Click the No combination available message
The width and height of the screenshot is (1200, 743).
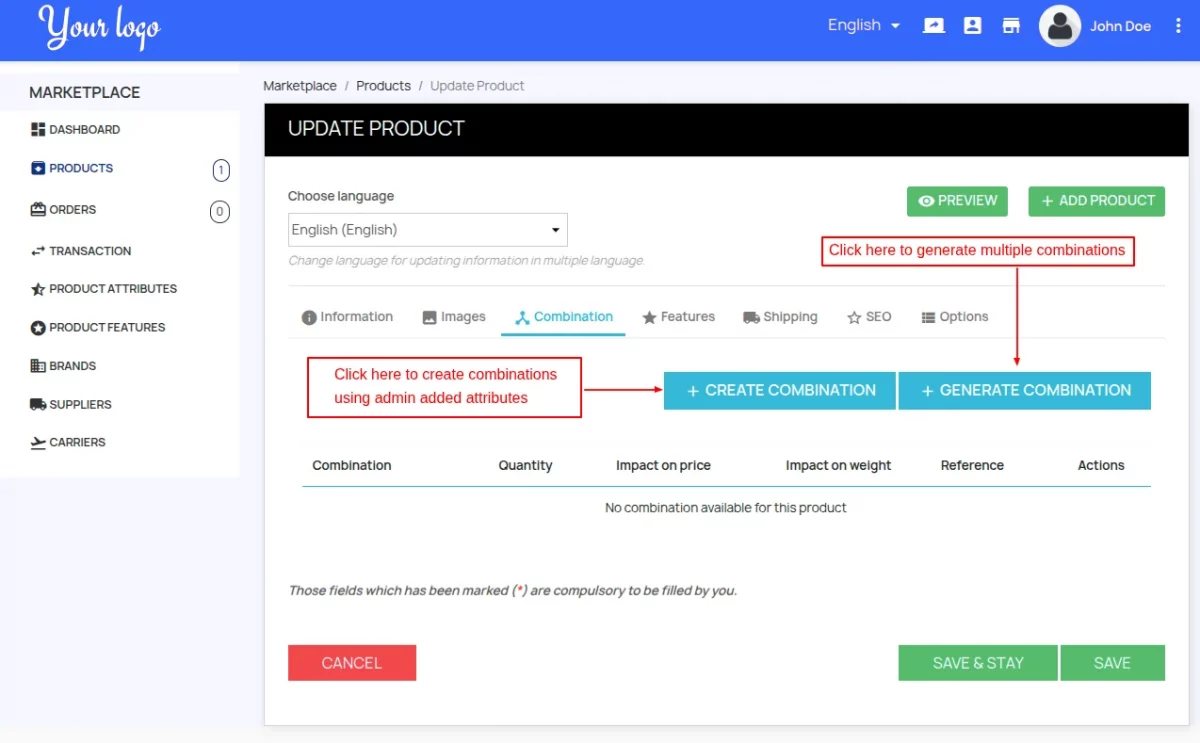point(726,508)
